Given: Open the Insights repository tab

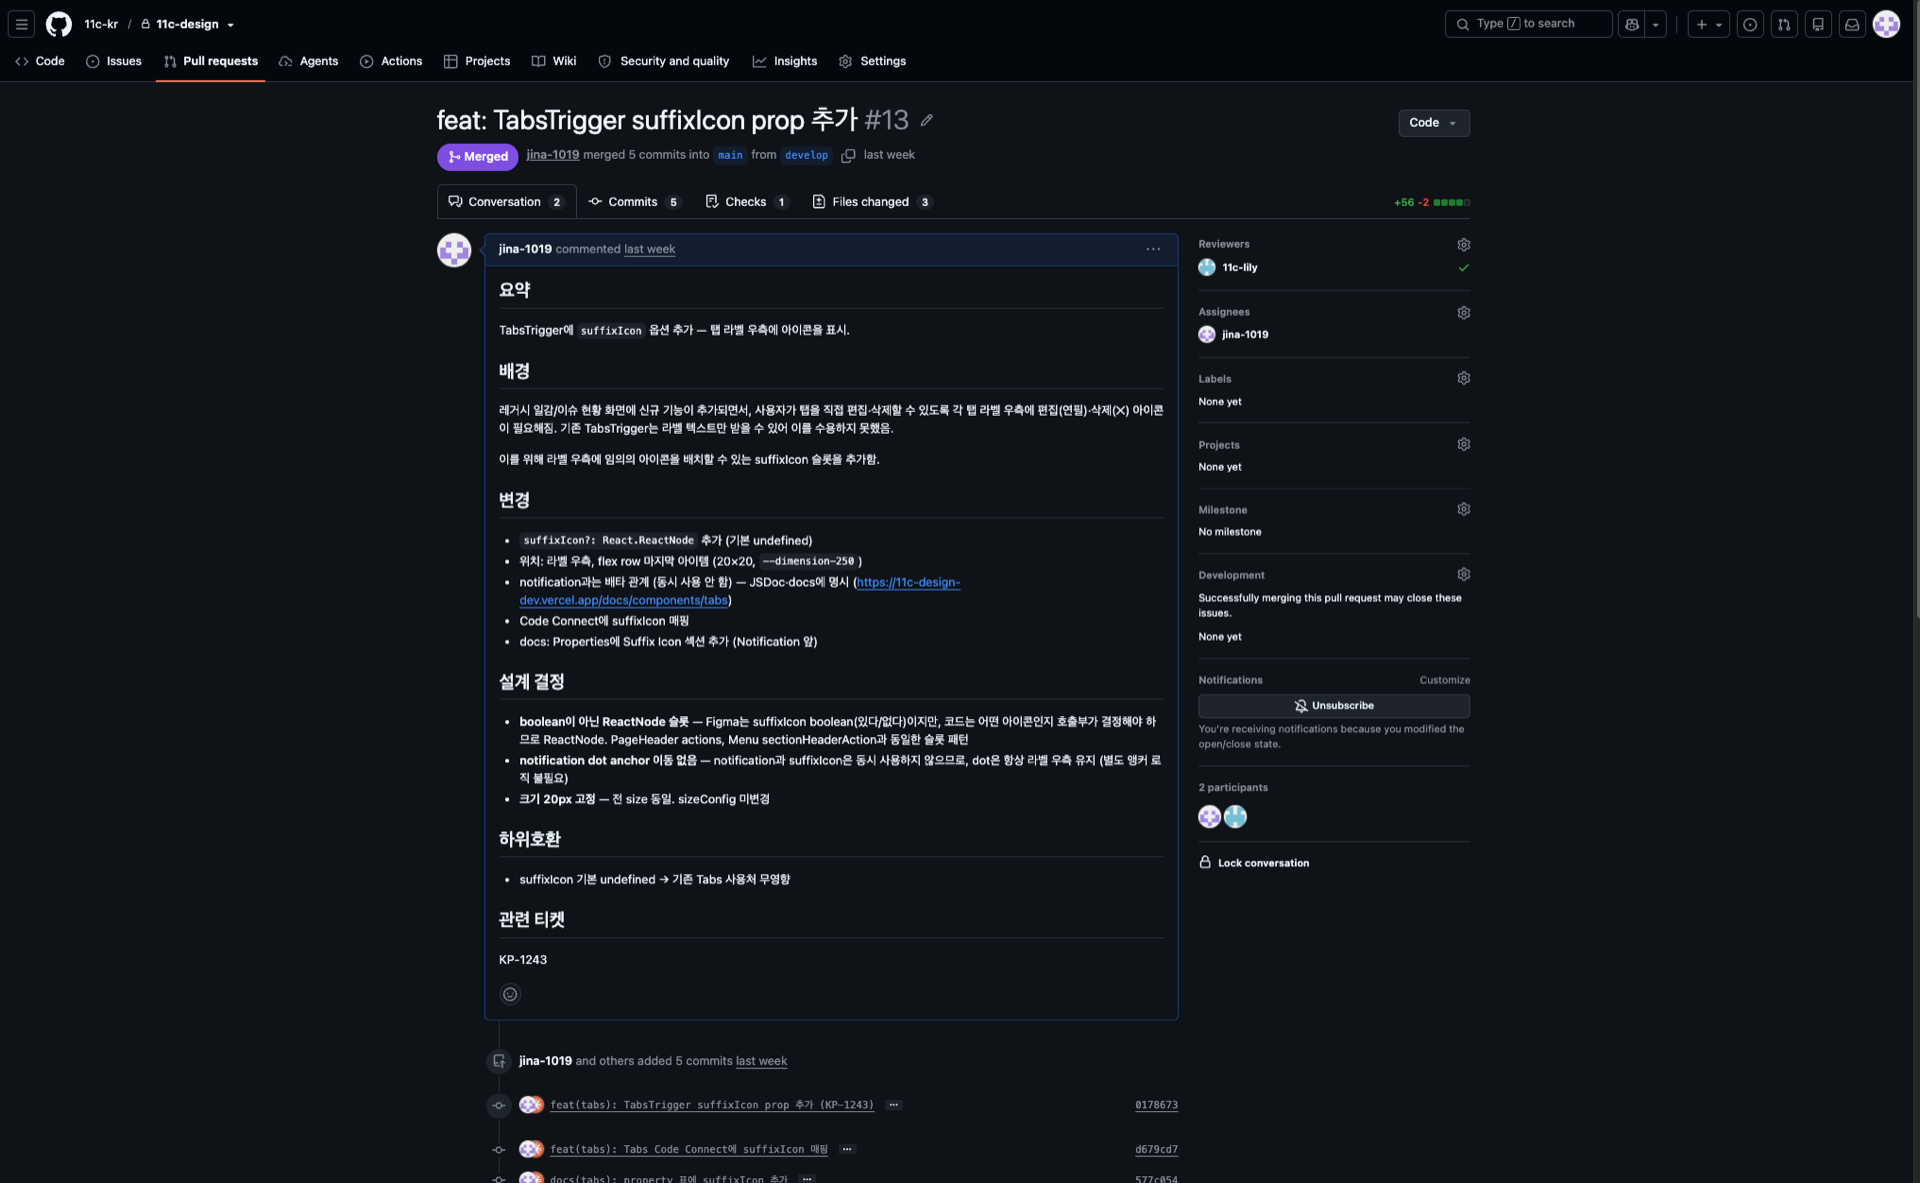Looking at the screenshot, I should click(x=785, y=61).
